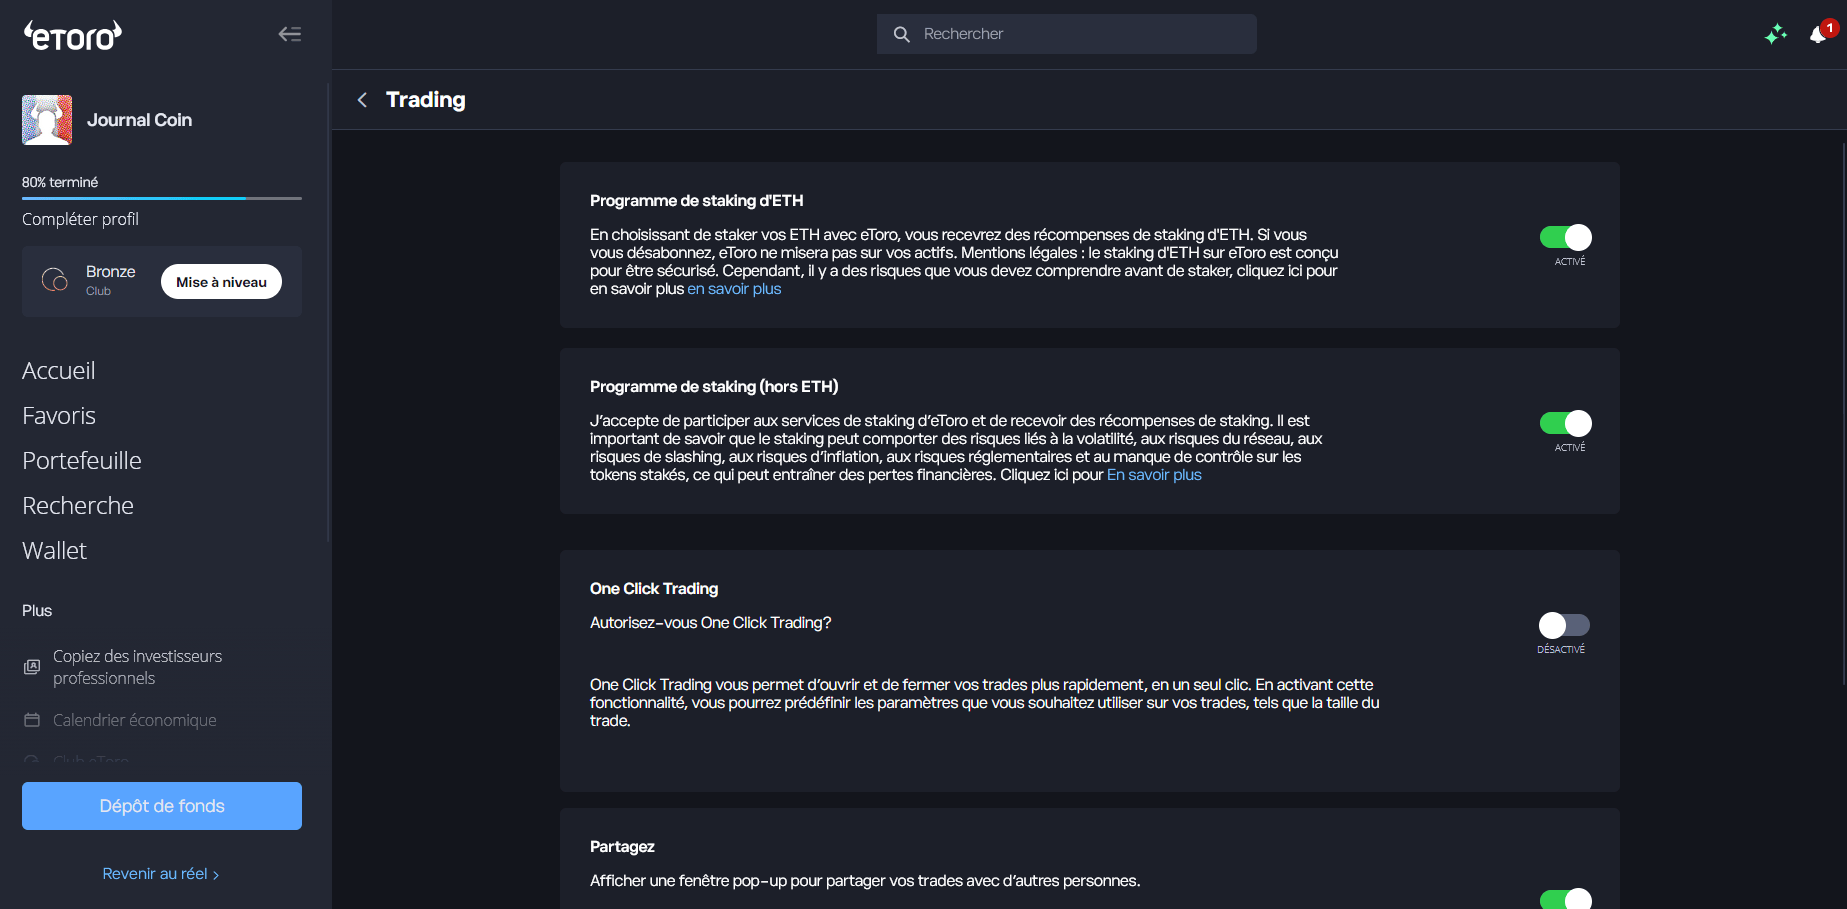This screenshot has width=1847, height=909.
Task: Select Portefeuille in the sidebar
Action: pos(81,460)
